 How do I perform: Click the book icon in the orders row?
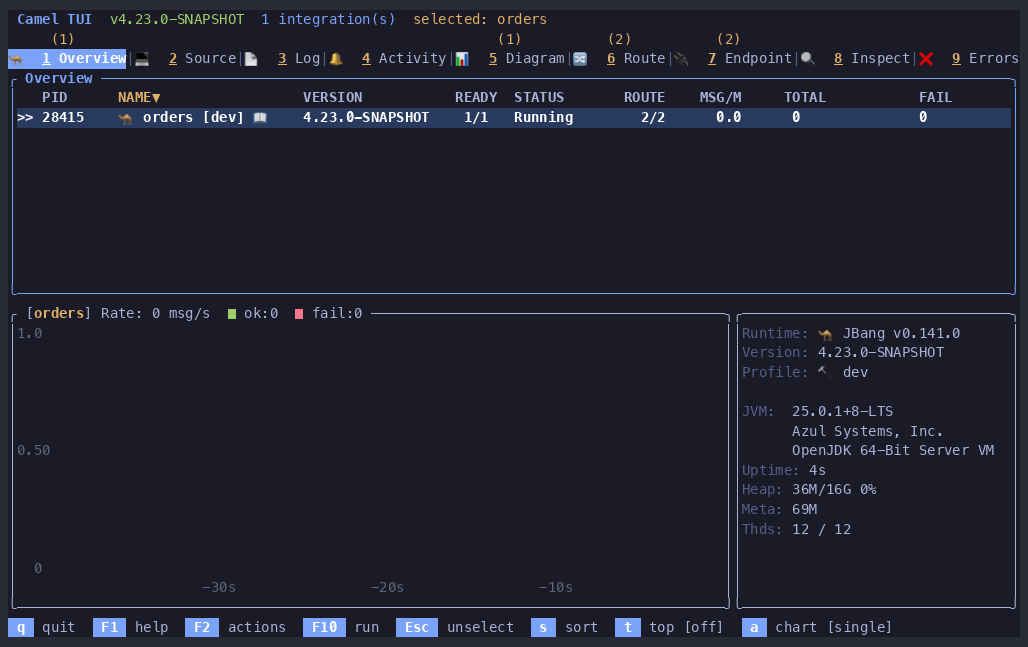point(260,117)
